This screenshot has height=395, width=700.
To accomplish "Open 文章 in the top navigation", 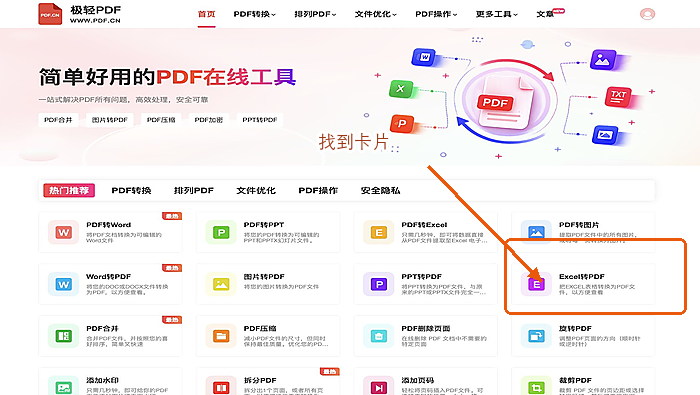I will coord(545,14).
